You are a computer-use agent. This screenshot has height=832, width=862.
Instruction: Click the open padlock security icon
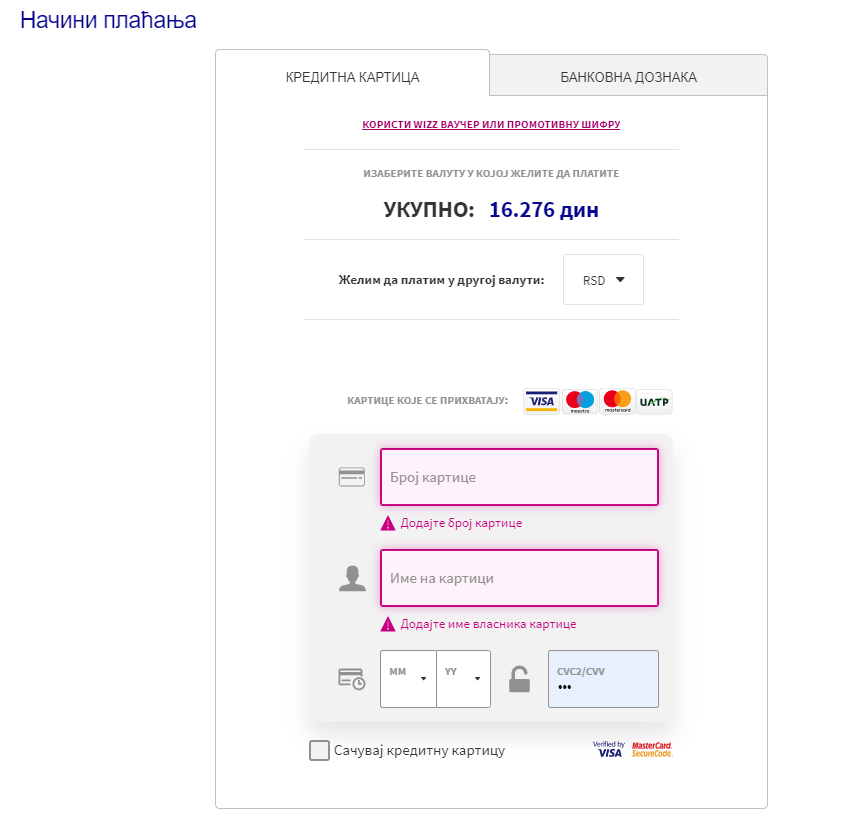[x=520, y=679]
